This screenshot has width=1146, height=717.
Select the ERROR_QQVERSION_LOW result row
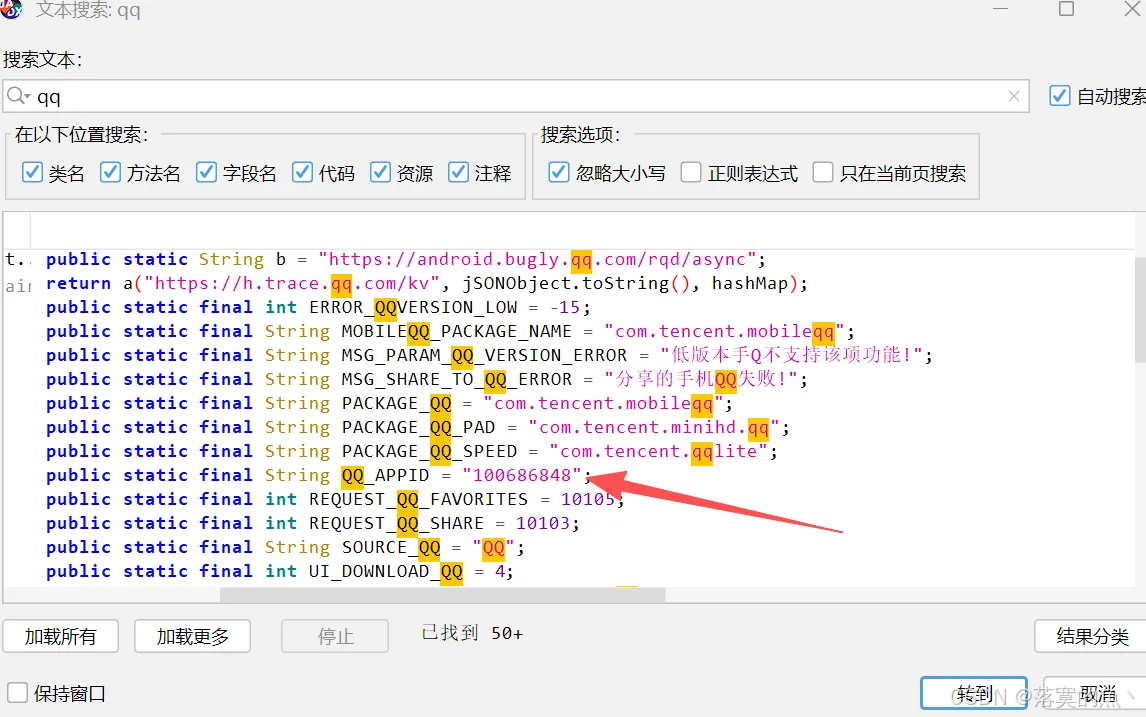point(570,307)
